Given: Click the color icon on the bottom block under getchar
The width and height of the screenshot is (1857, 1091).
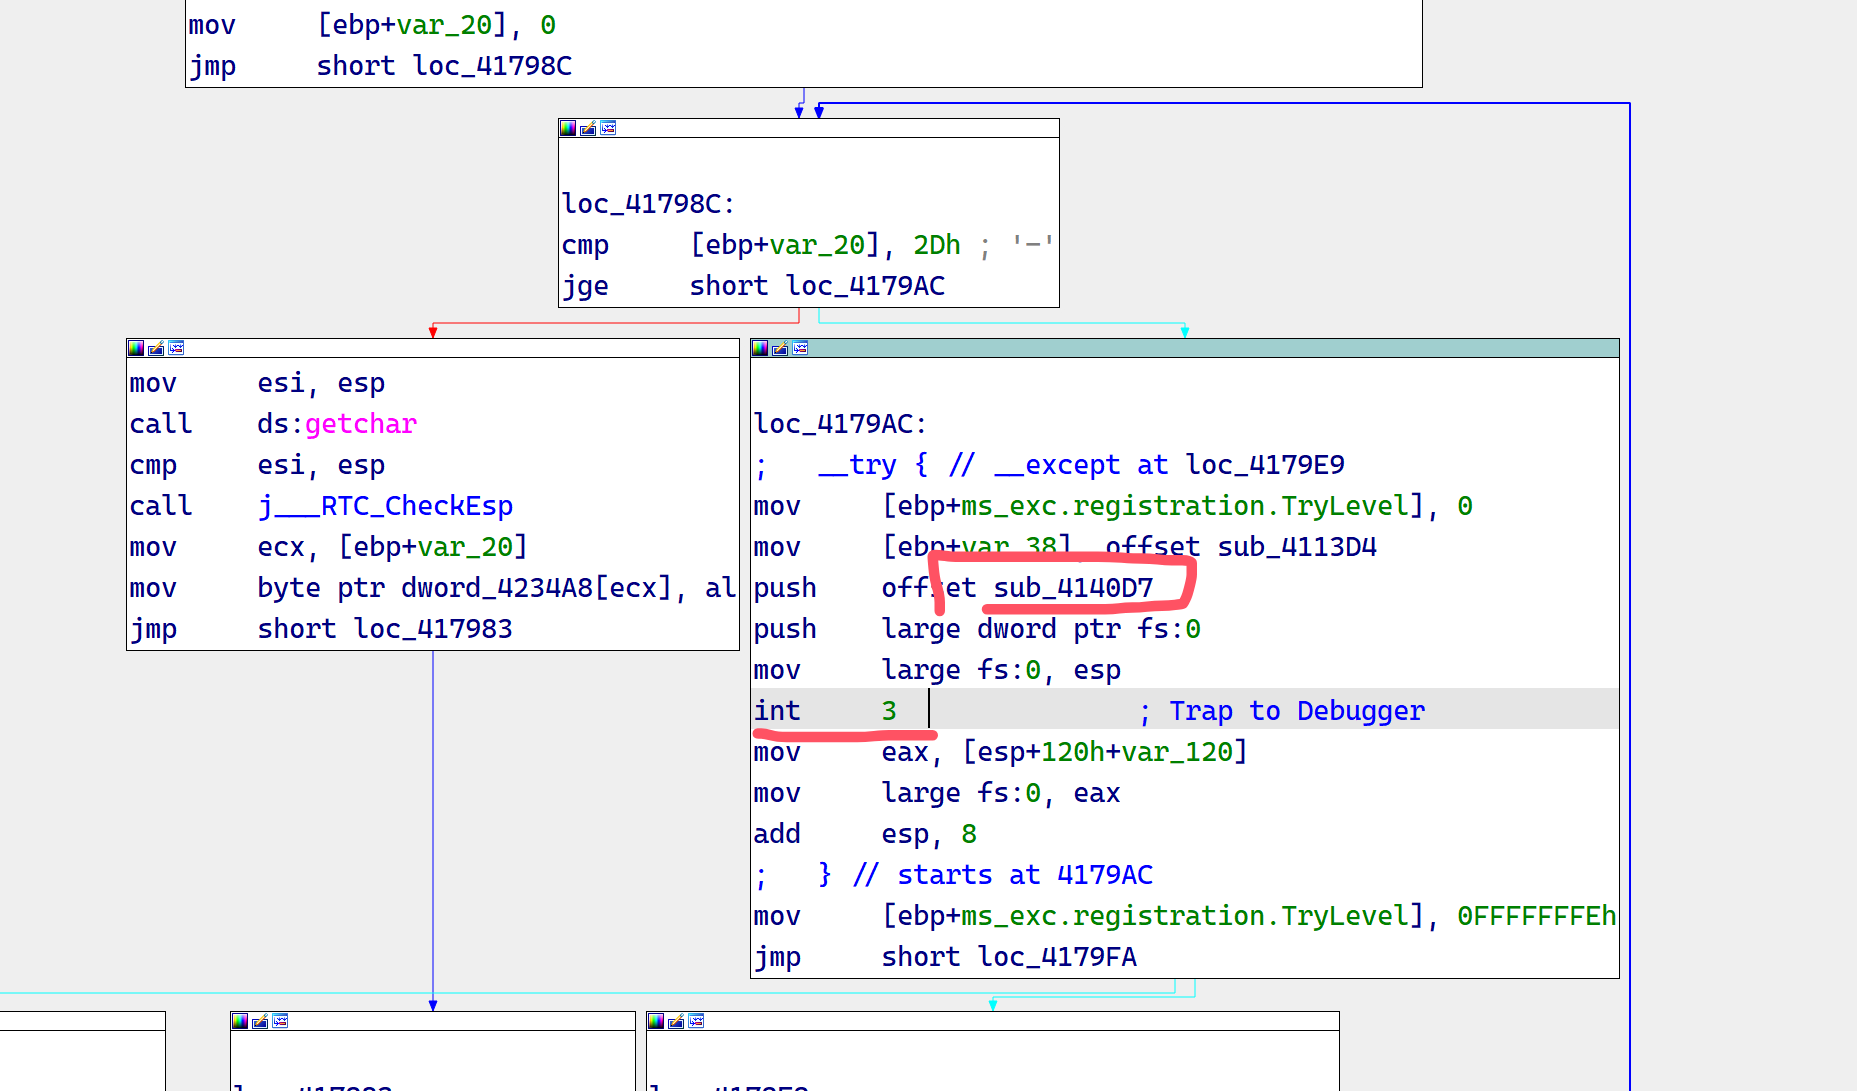Looking at the screenshot, I should [x=240, y=1021].
